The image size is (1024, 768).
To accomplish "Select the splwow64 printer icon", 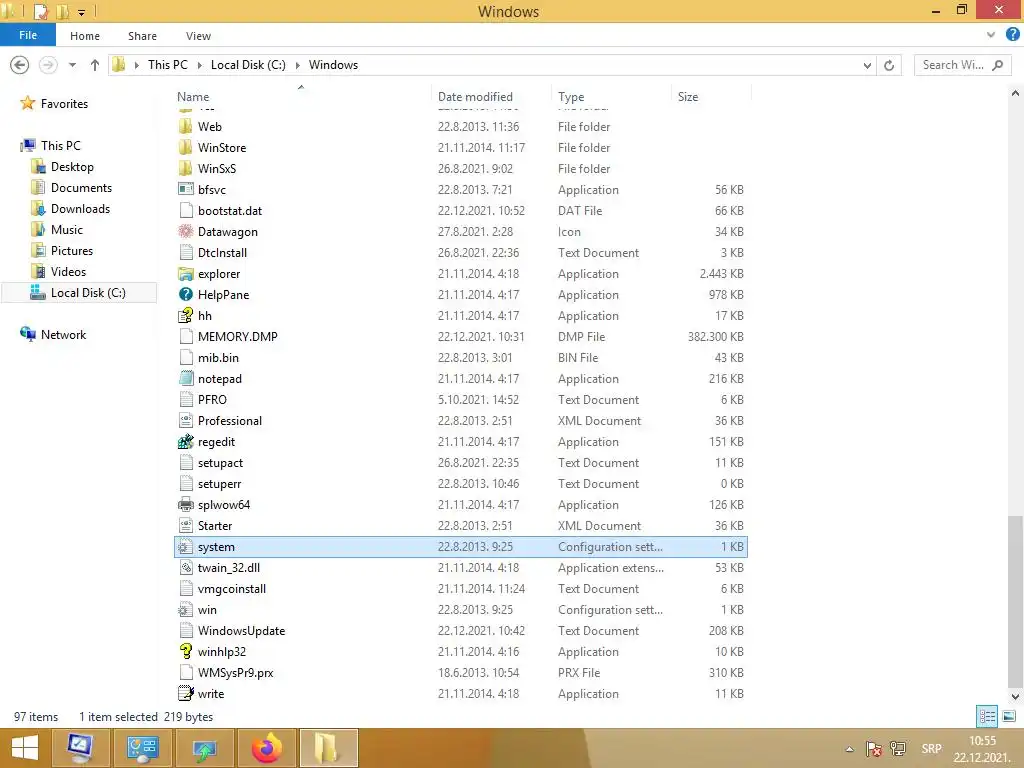I will click(x=186, y=504).
